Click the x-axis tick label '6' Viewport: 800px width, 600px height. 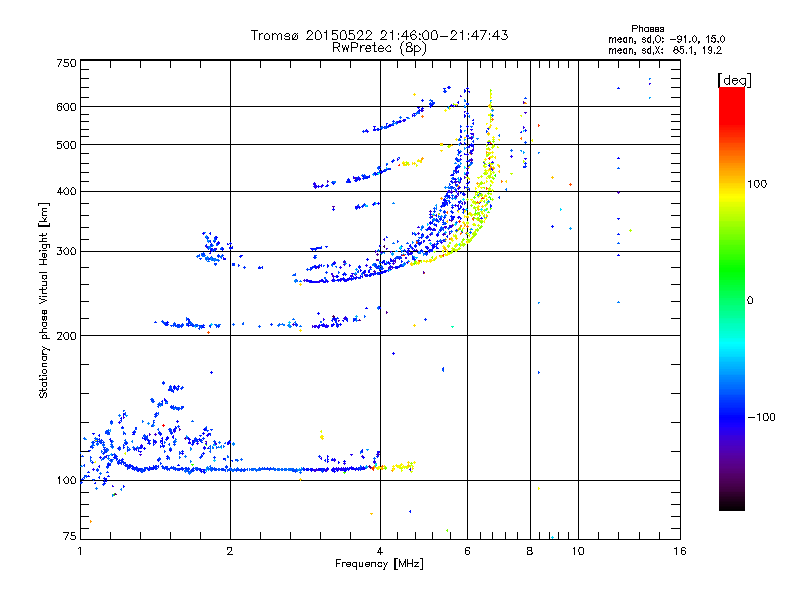467,551
